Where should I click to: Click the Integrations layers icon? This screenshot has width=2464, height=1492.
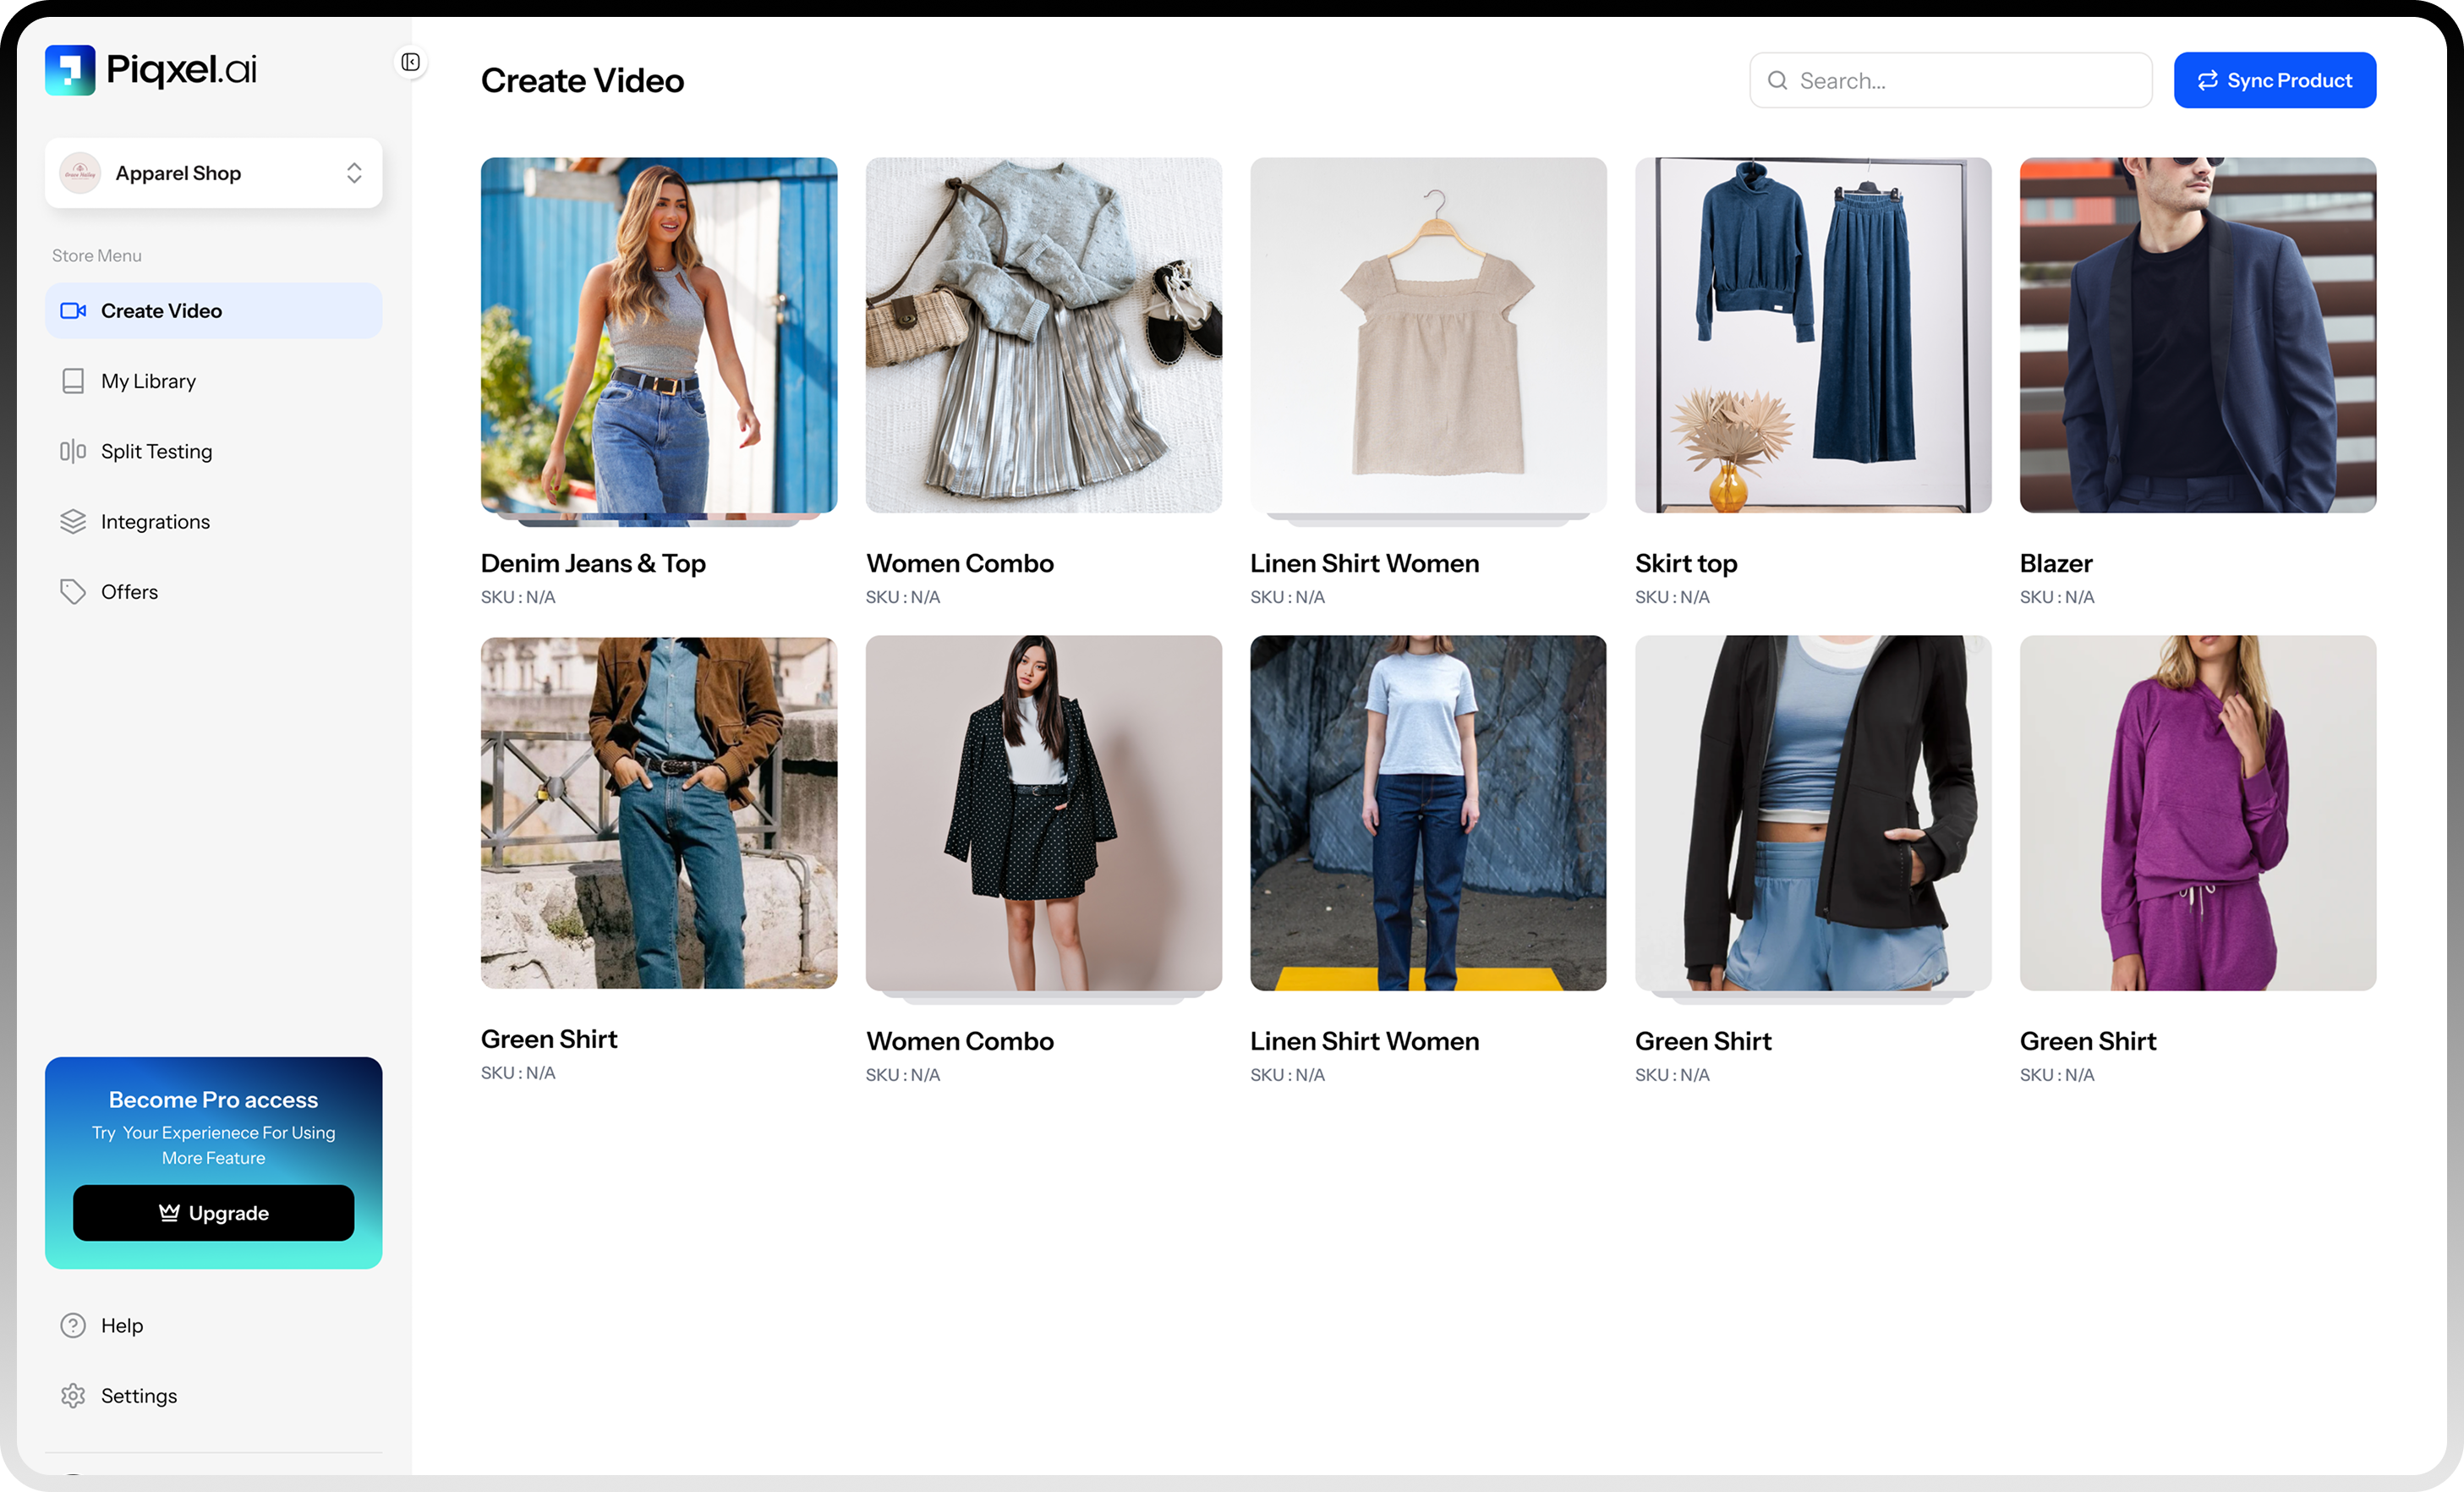click(73, 521)
